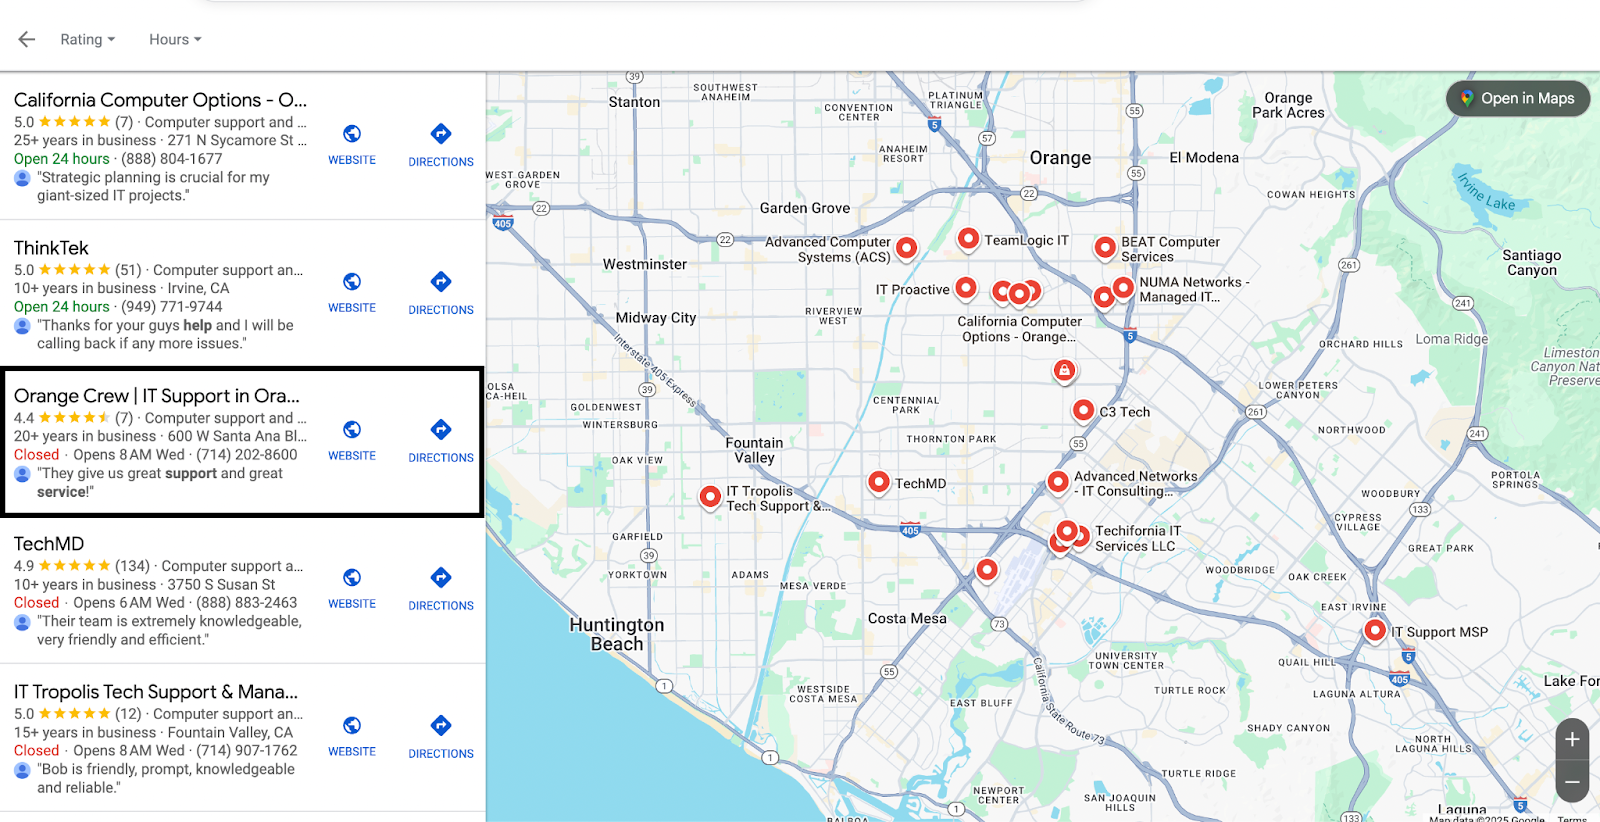The width and height of the screenshot is (1600, 822).
Task: Click Orange Crew phone (714) 202-8600
Action: 247,455
